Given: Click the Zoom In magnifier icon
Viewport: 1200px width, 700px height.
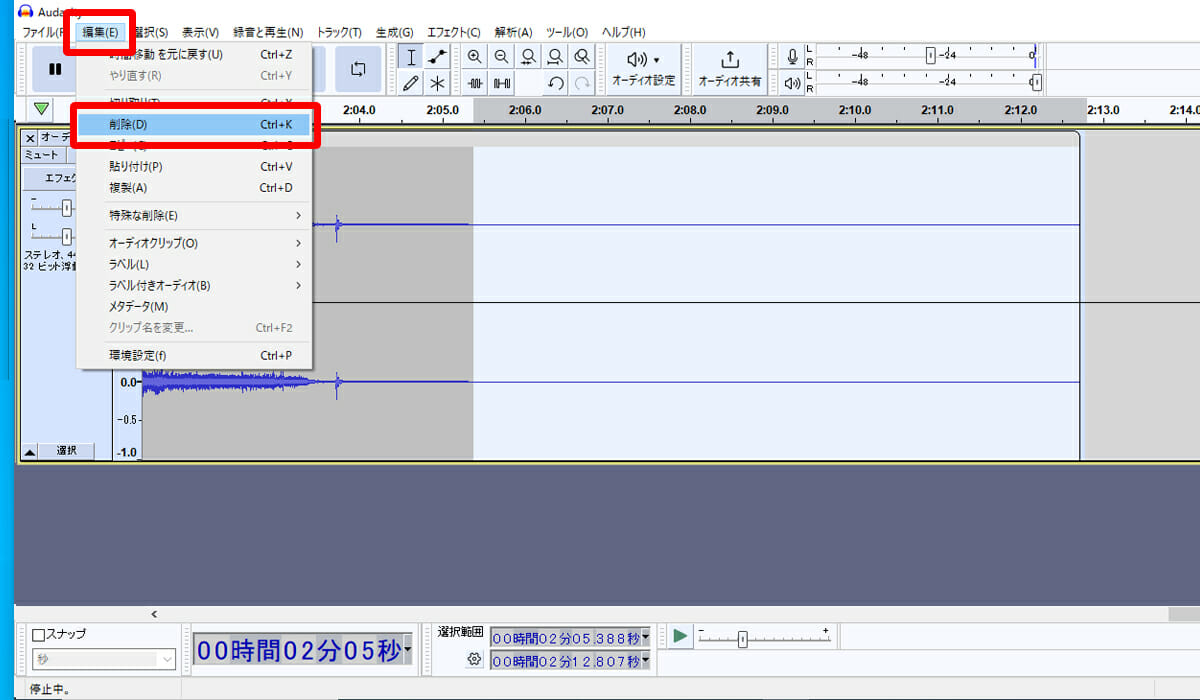Looking at the screenshot, I should coord(475,58).
